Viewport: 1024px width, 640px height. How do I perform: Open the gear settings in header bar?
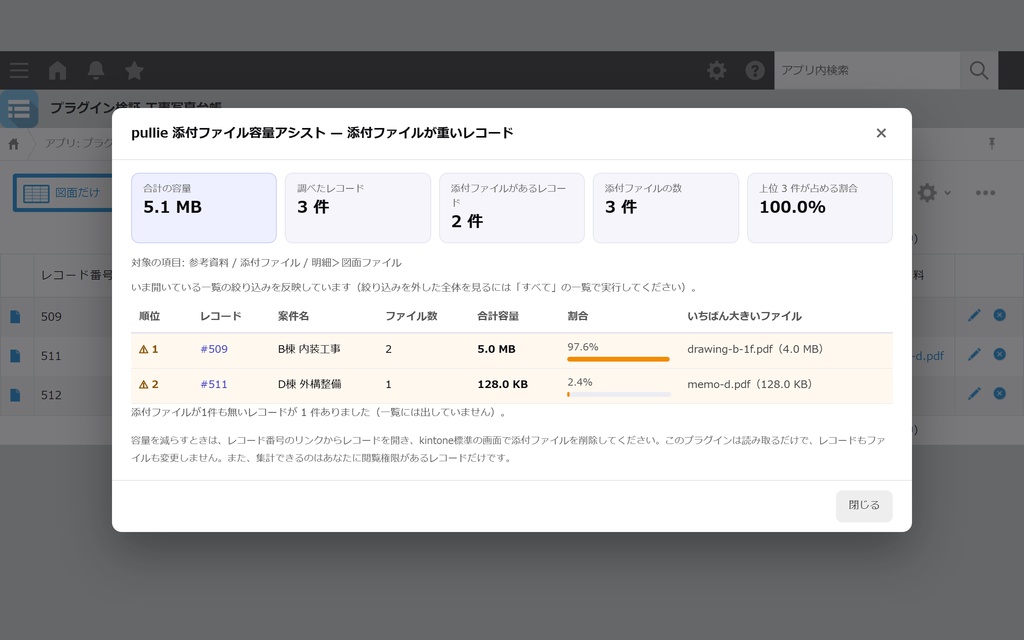[x=716, y=70]
